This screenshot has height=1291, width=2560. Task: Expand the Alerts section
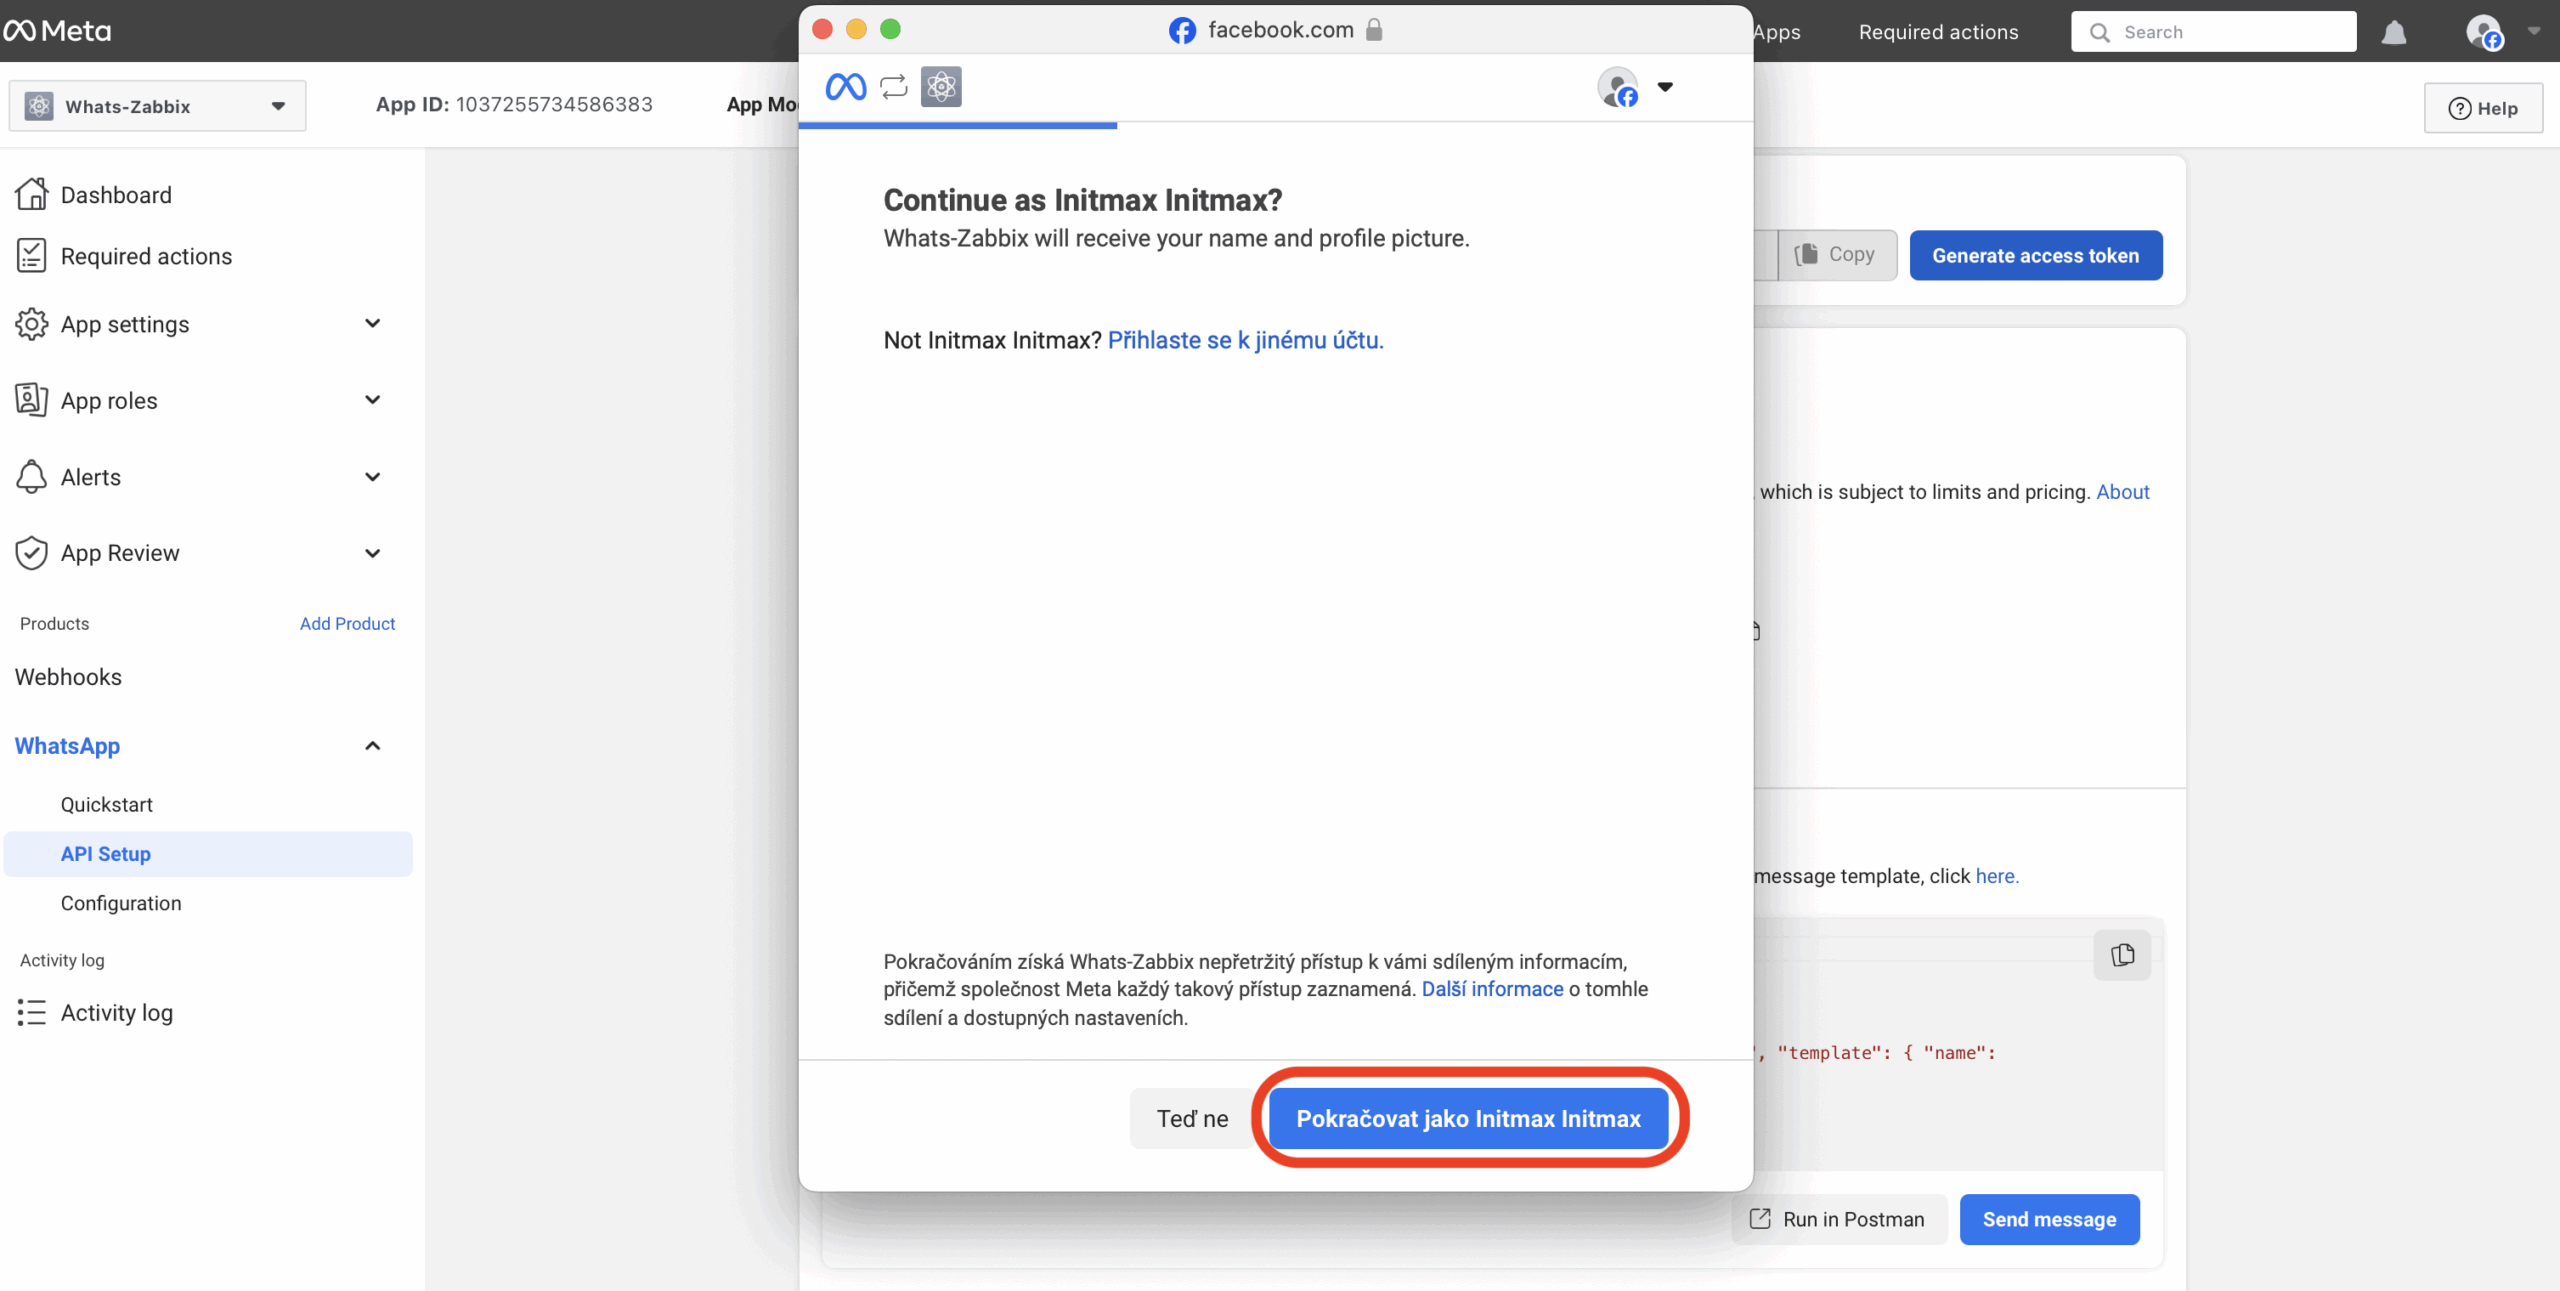point(372,477)
